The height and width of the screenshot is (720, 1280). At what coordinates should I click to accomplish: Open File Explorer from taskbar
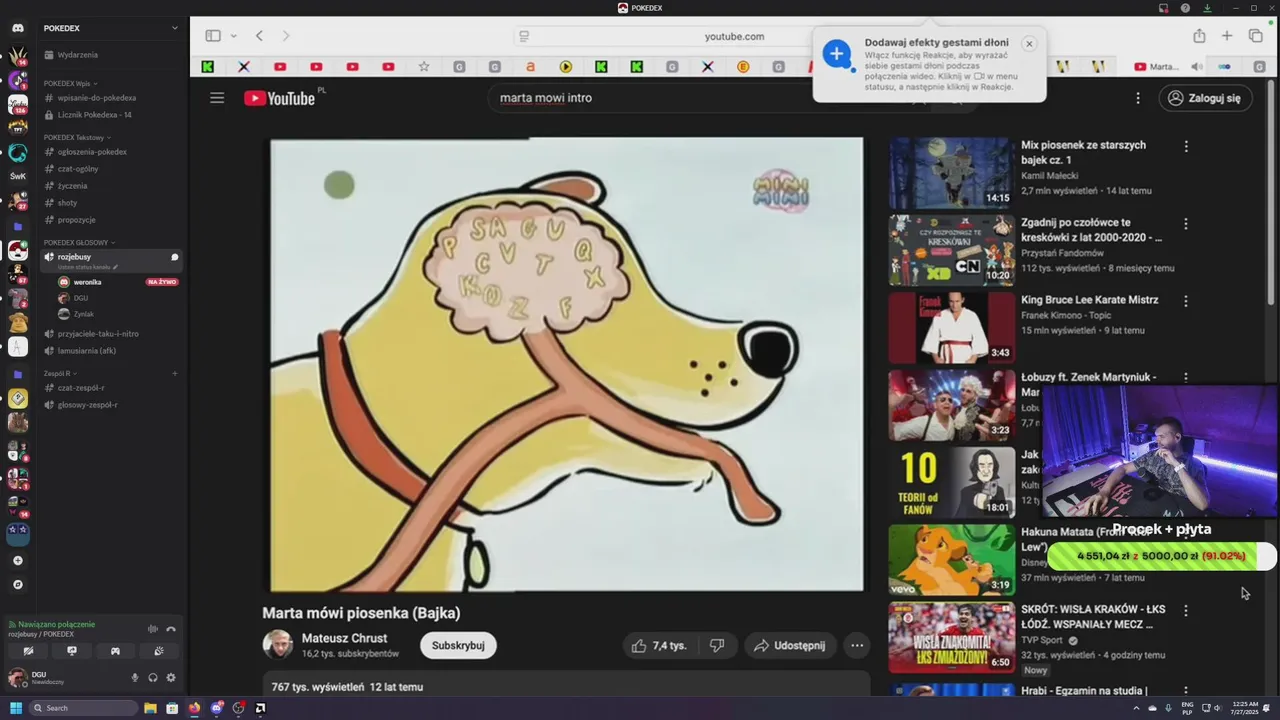point(150,708)
